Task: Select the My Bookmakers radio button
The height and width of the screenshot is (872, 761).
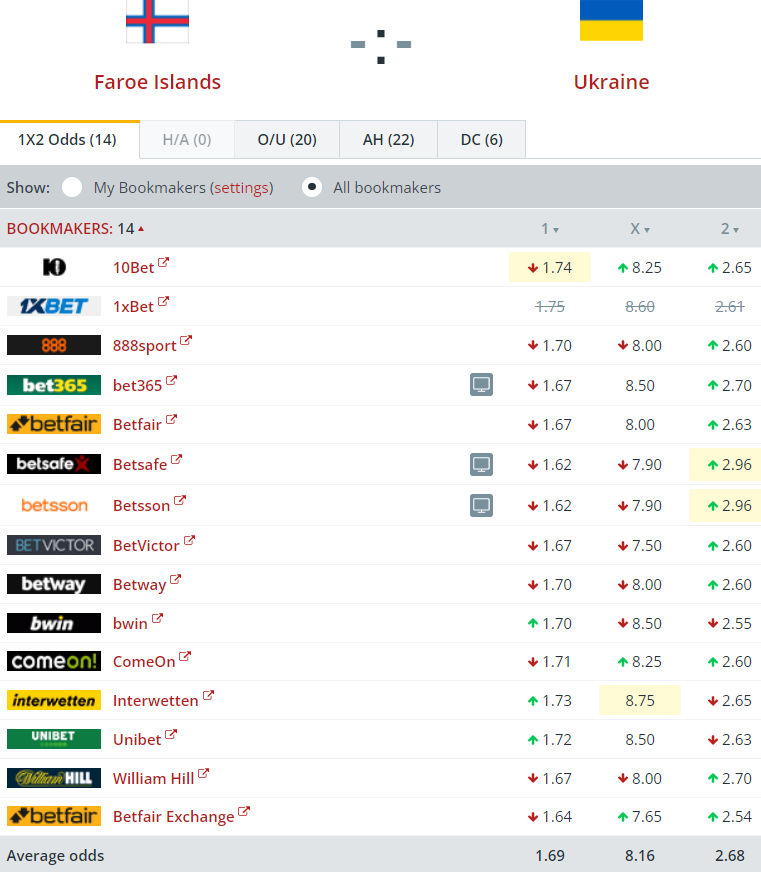Action: tap(72, 187)
